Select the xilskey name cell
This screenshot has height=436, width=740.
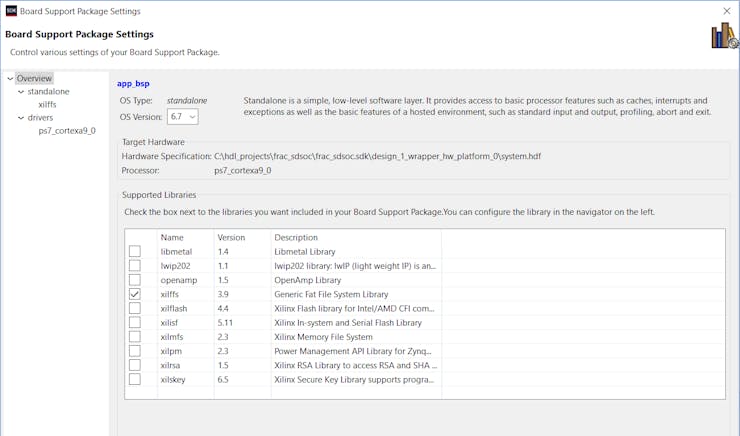click(x=173, y=379)
